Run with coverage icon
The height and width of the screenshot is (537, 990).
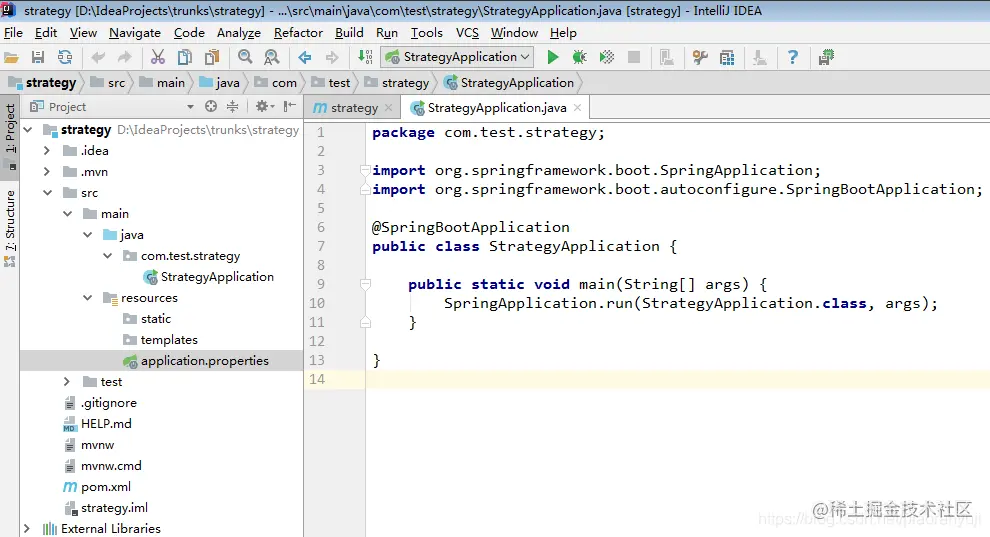pyautogui.click(x=606, y=57)
